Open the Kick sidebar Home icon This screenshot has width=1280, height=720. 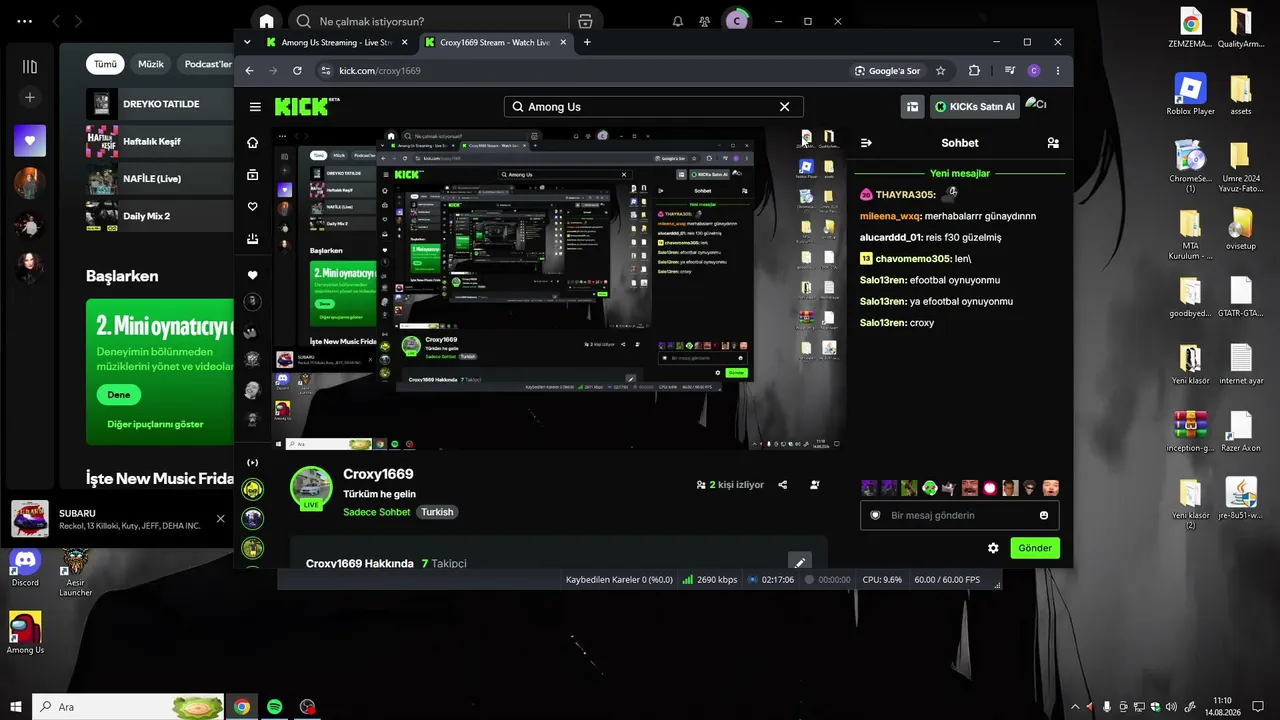click(253, 143)
